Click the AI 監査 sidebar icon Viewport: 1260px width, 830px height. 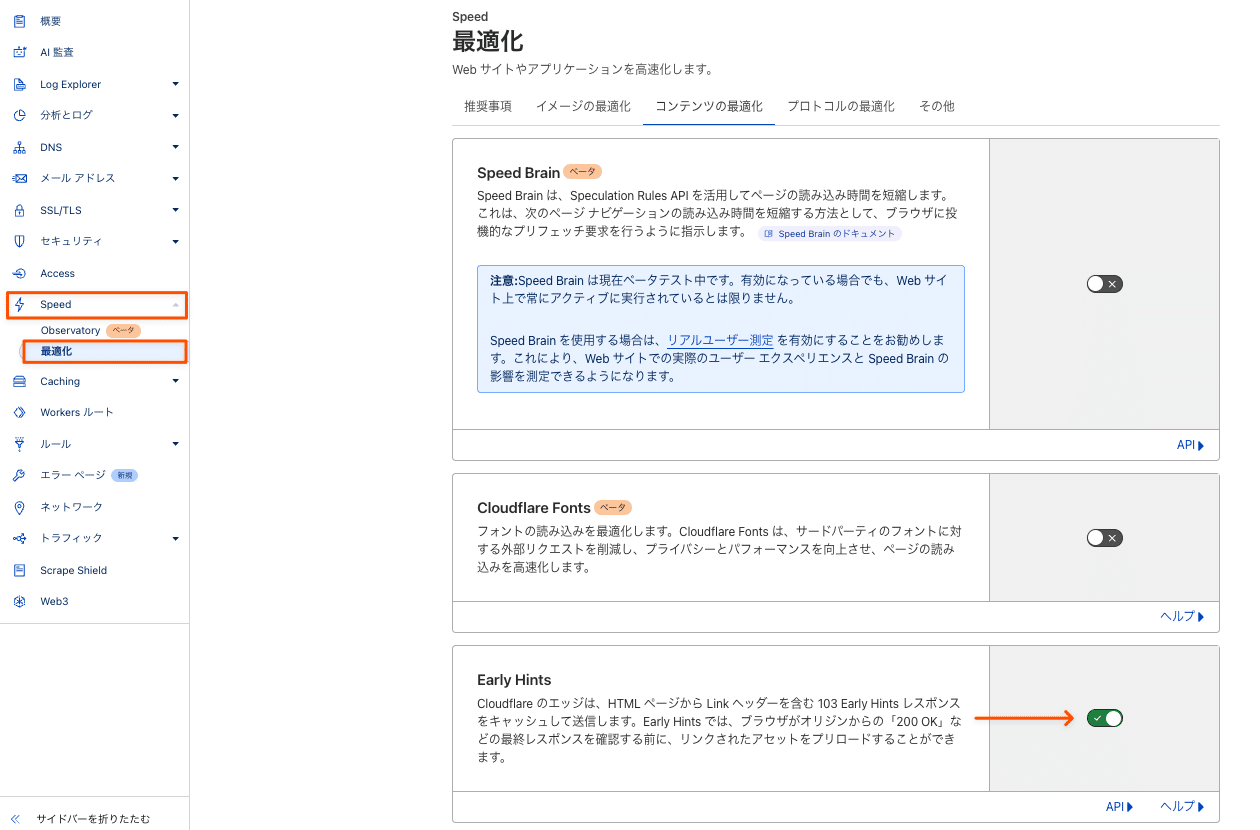pos(19,52)
